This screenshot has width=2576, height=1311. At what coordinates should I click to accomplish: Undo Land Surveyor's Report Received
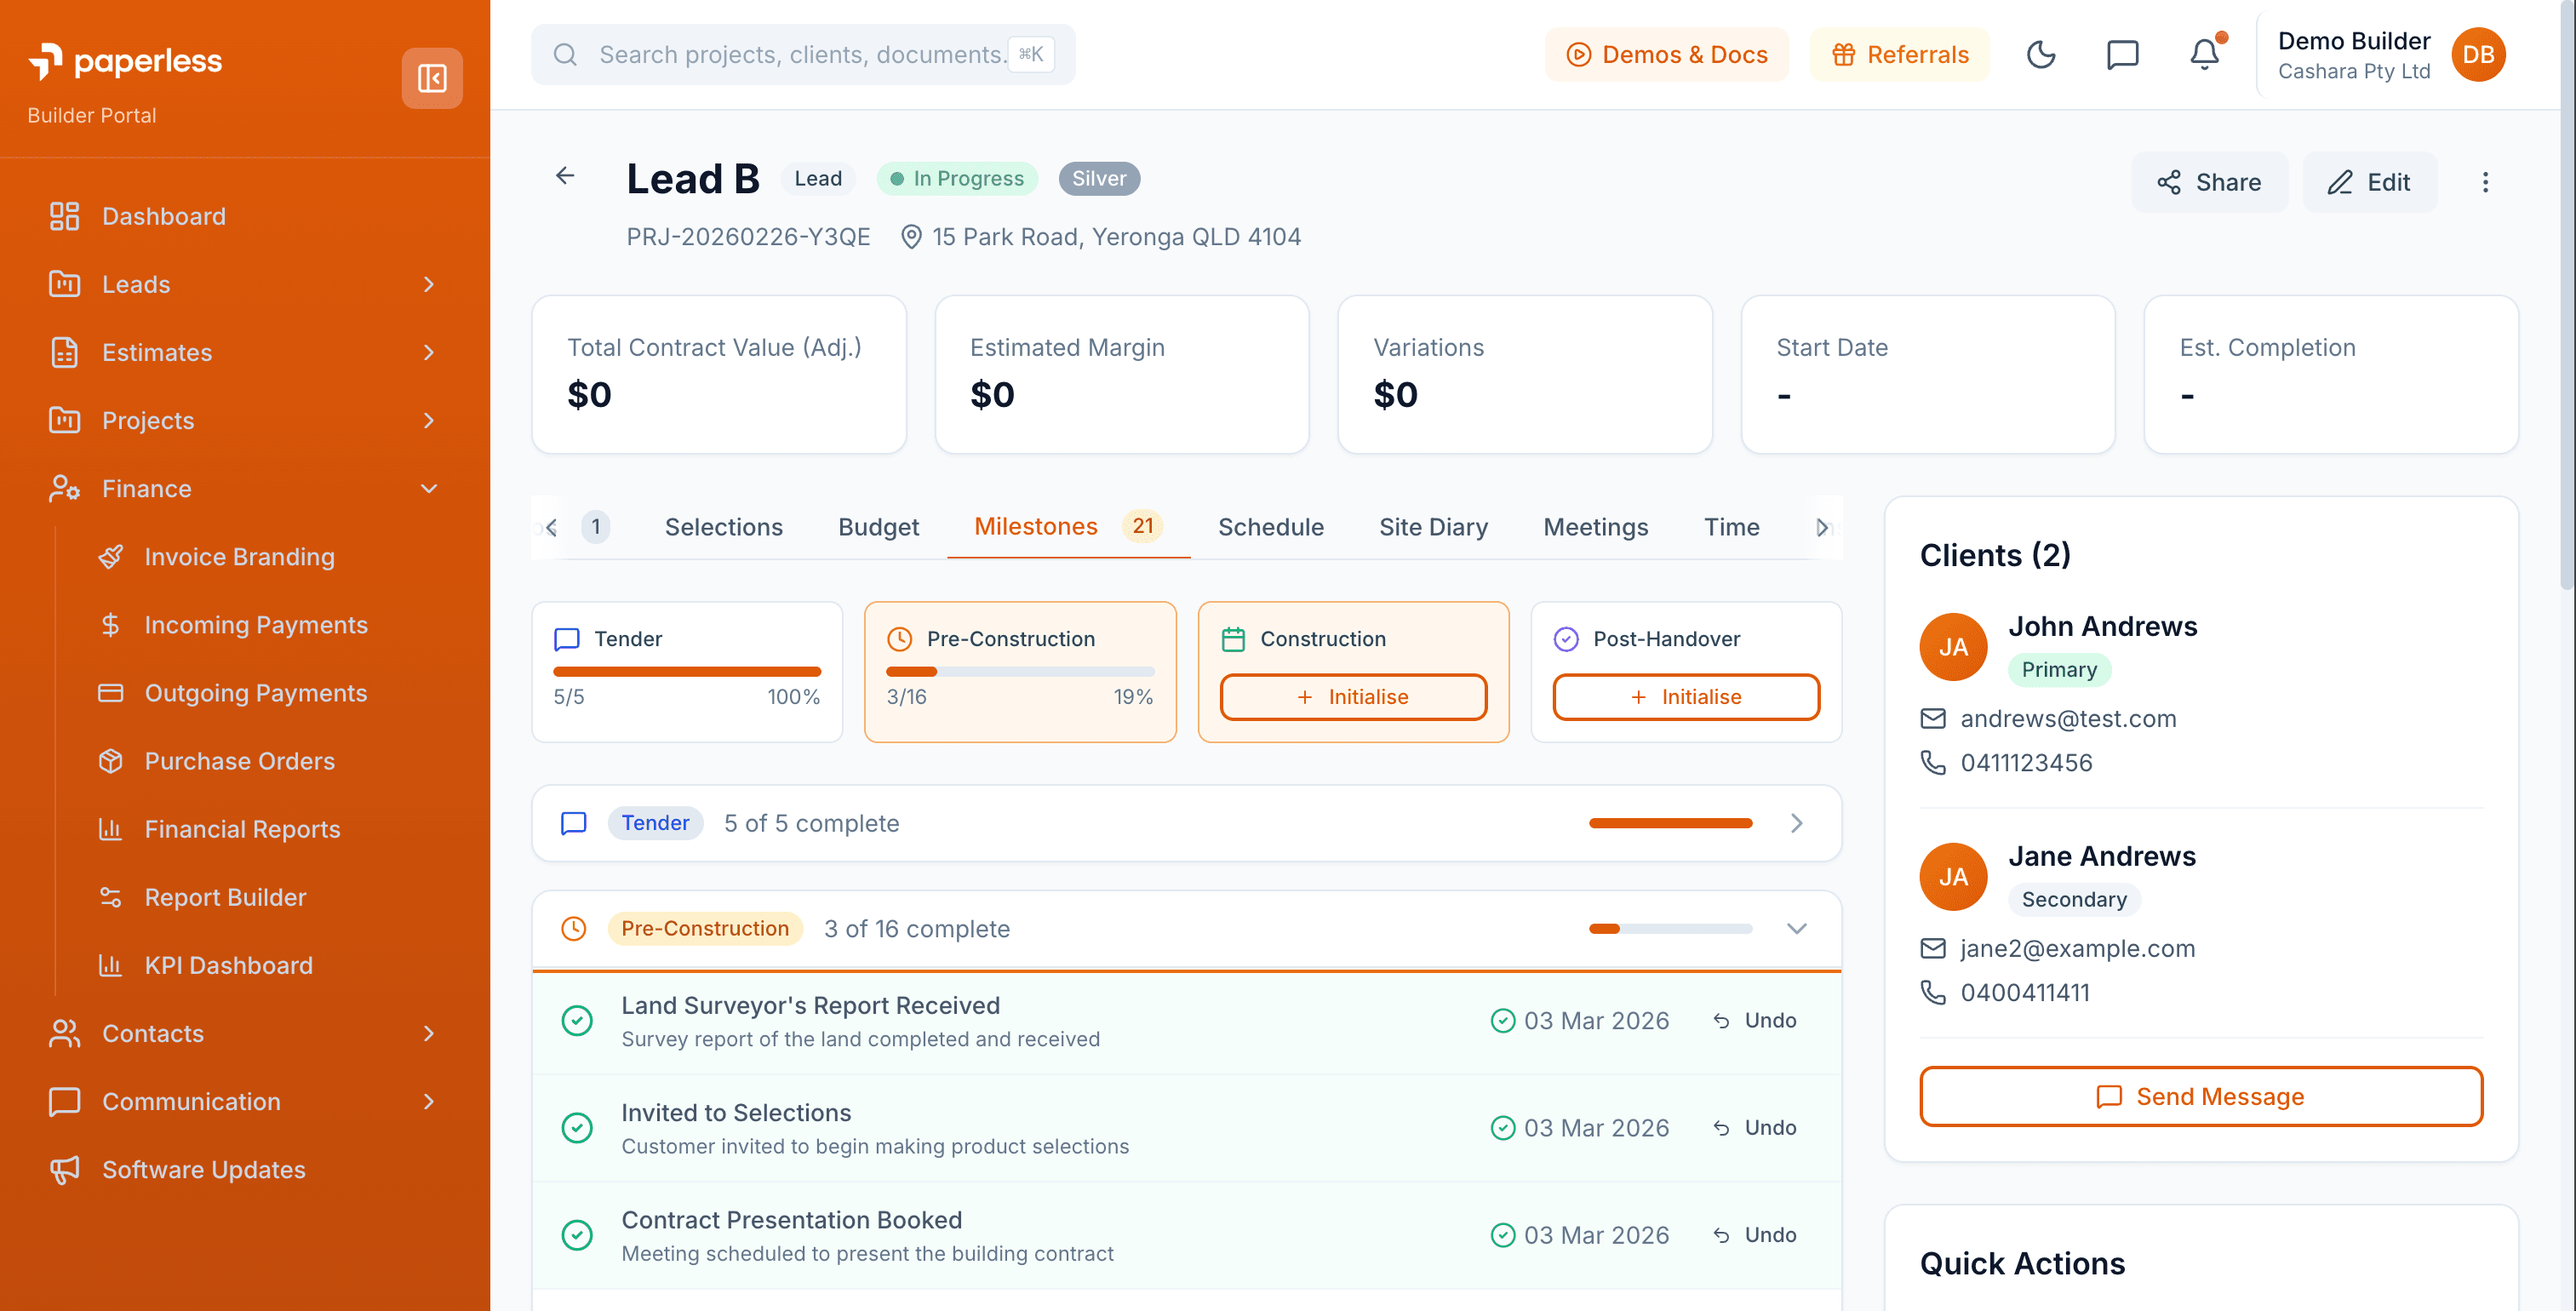pyautogui.click(x=1755, y=1021)
